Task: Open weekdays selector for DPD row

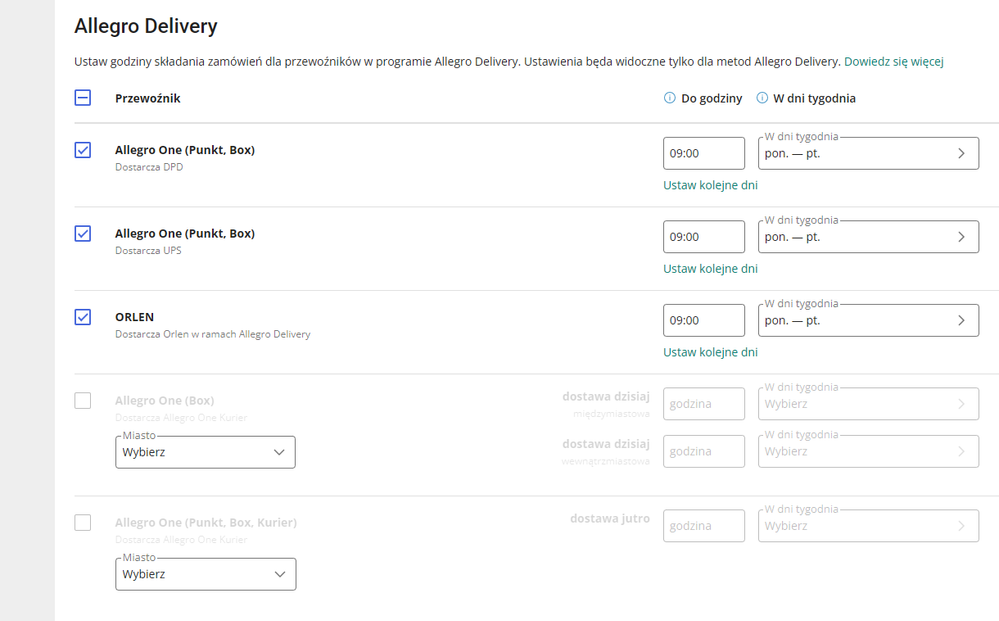Action: pyautogui.click(x=868, y=153)
